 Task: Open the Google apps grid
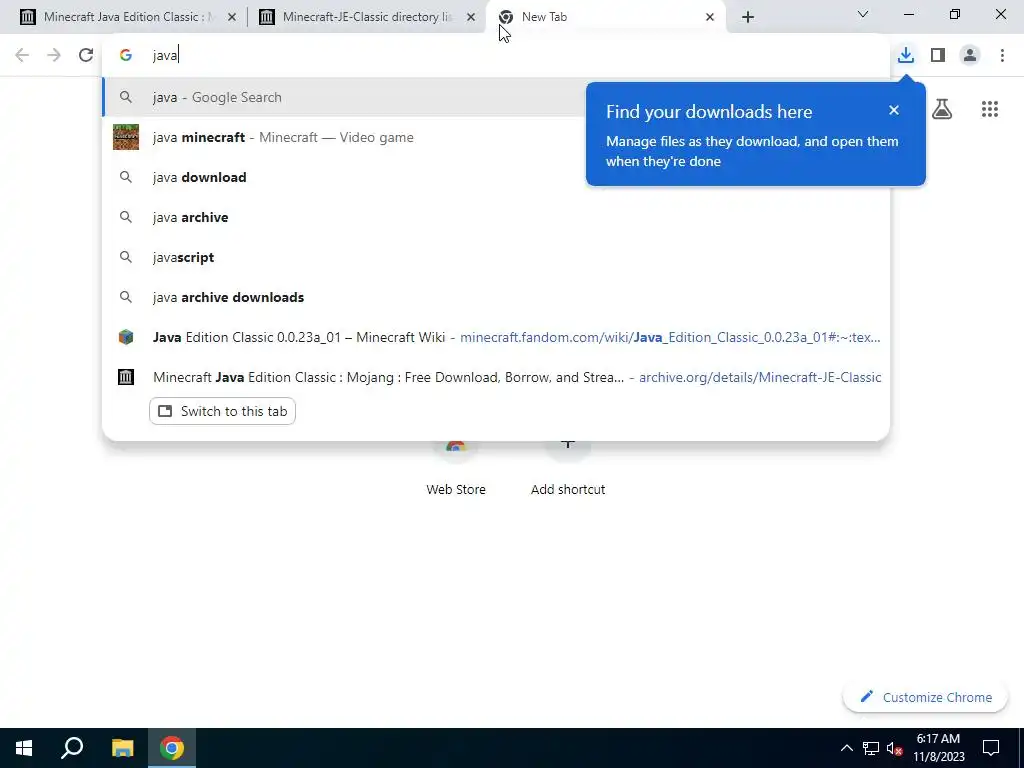click(989, 109)
